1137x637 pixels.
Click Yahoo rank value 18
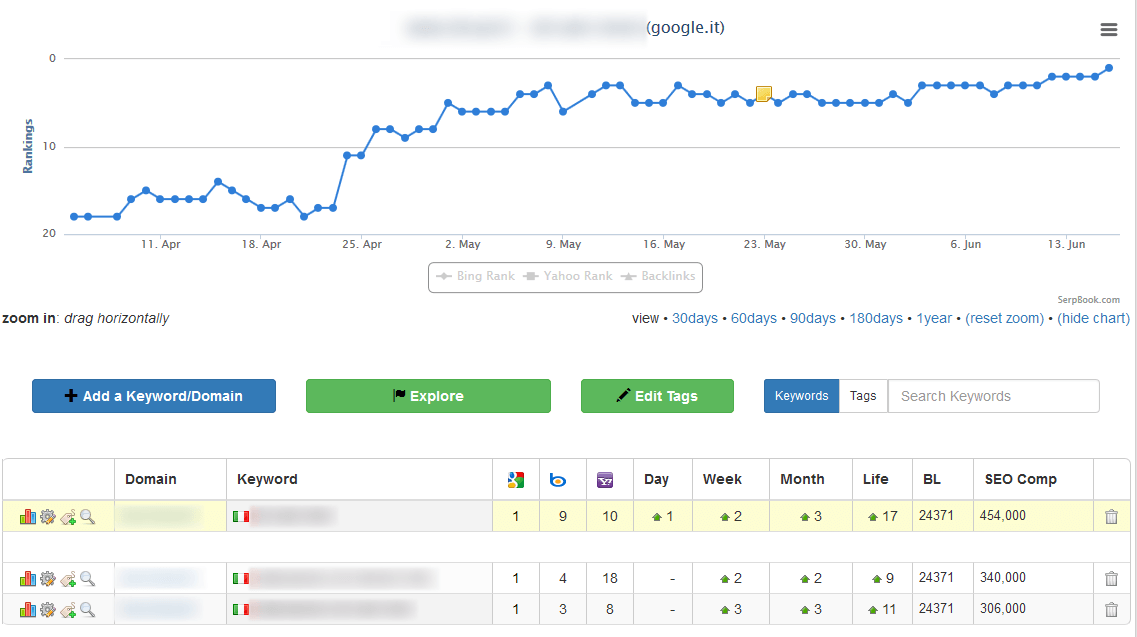pos(610,578)
